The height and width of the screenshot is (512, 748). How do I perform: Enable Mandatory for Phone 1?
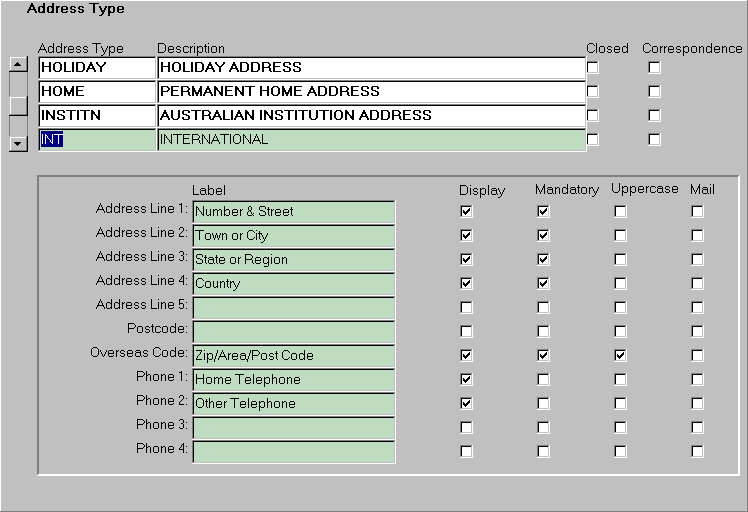pyautogui.click(x=543, y=380)
